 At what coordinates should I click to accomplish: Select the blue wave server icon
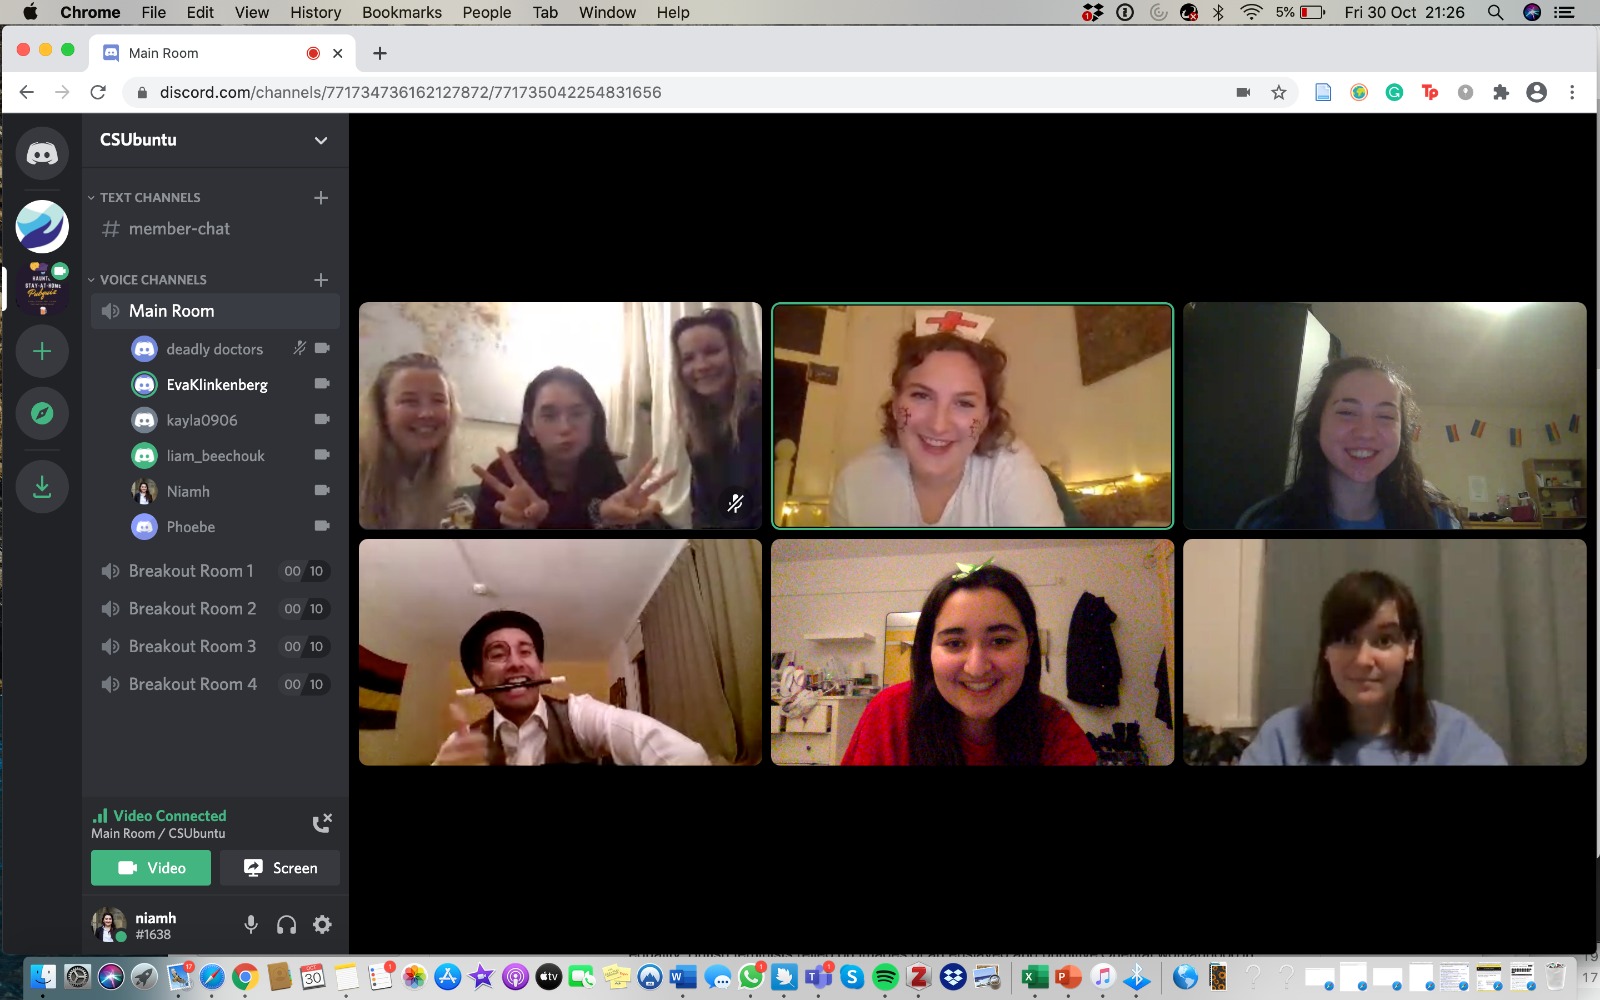[x=42, y=226]
